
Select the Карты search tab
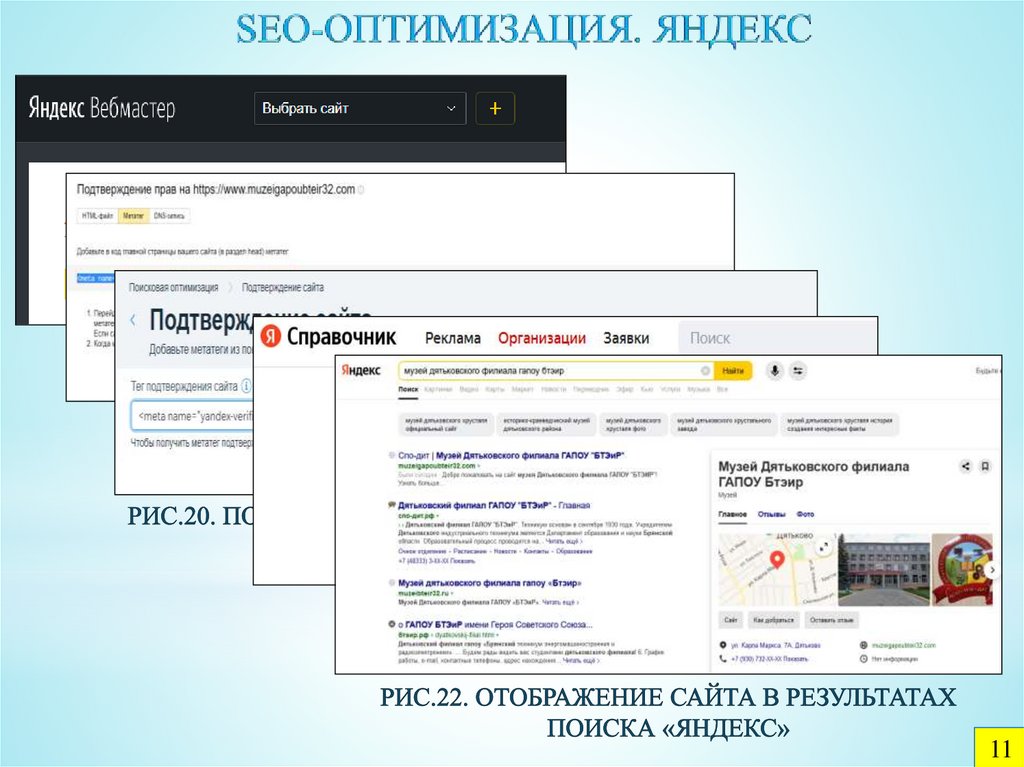tap(495, 389)
